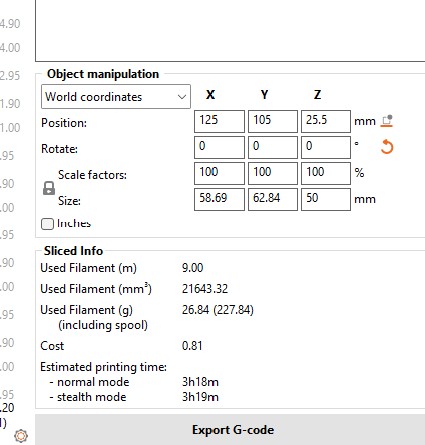Click the Scale factors Y field

pyautogui.click(x=273, y=173)
